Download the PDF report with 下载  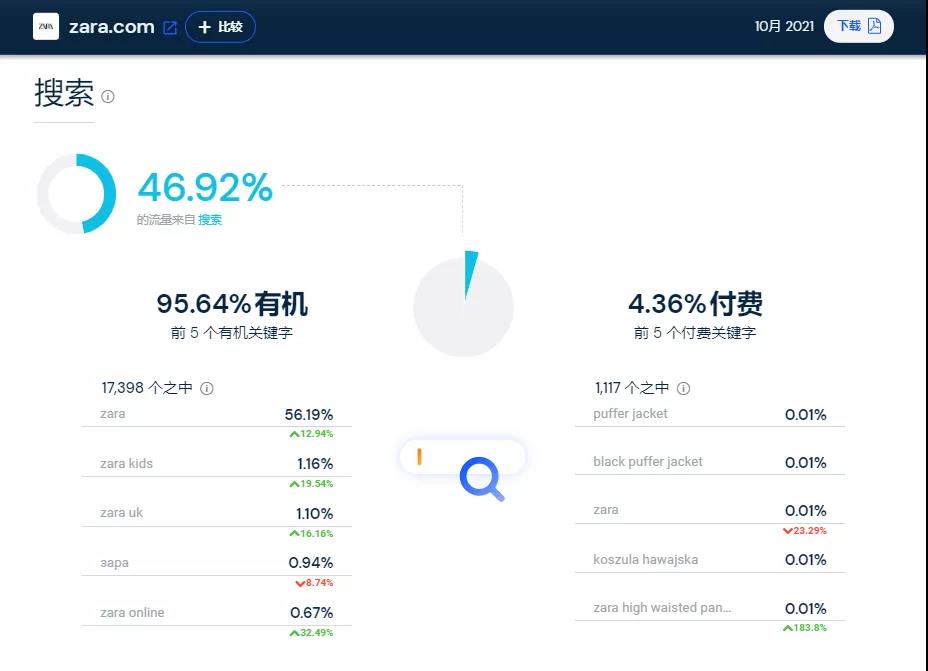859,26
